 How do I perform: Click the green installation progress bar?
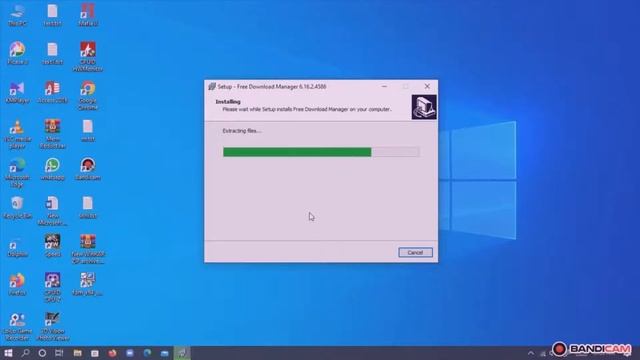321,152
